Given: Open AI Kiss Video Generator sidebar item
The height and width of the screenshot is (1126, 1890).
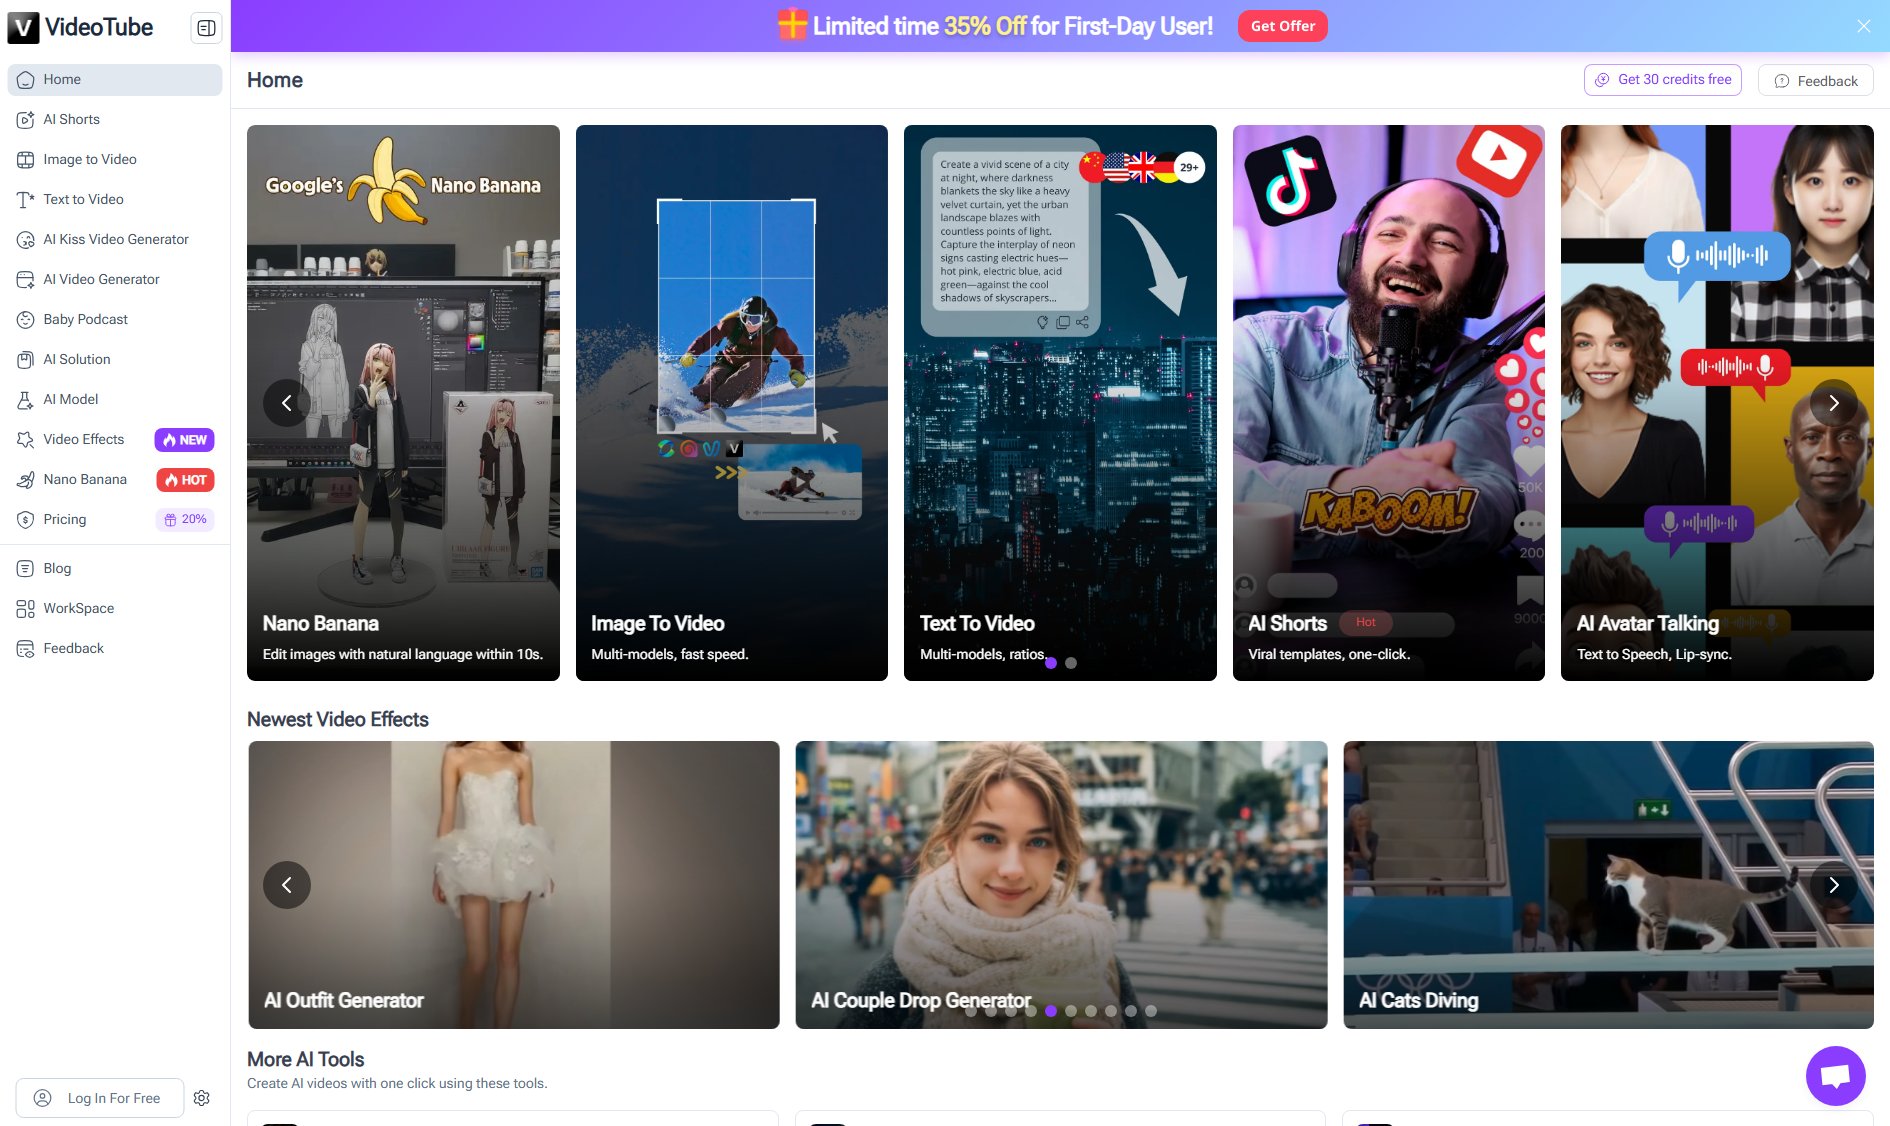Looking at the screenshot, I should (116, 239).
